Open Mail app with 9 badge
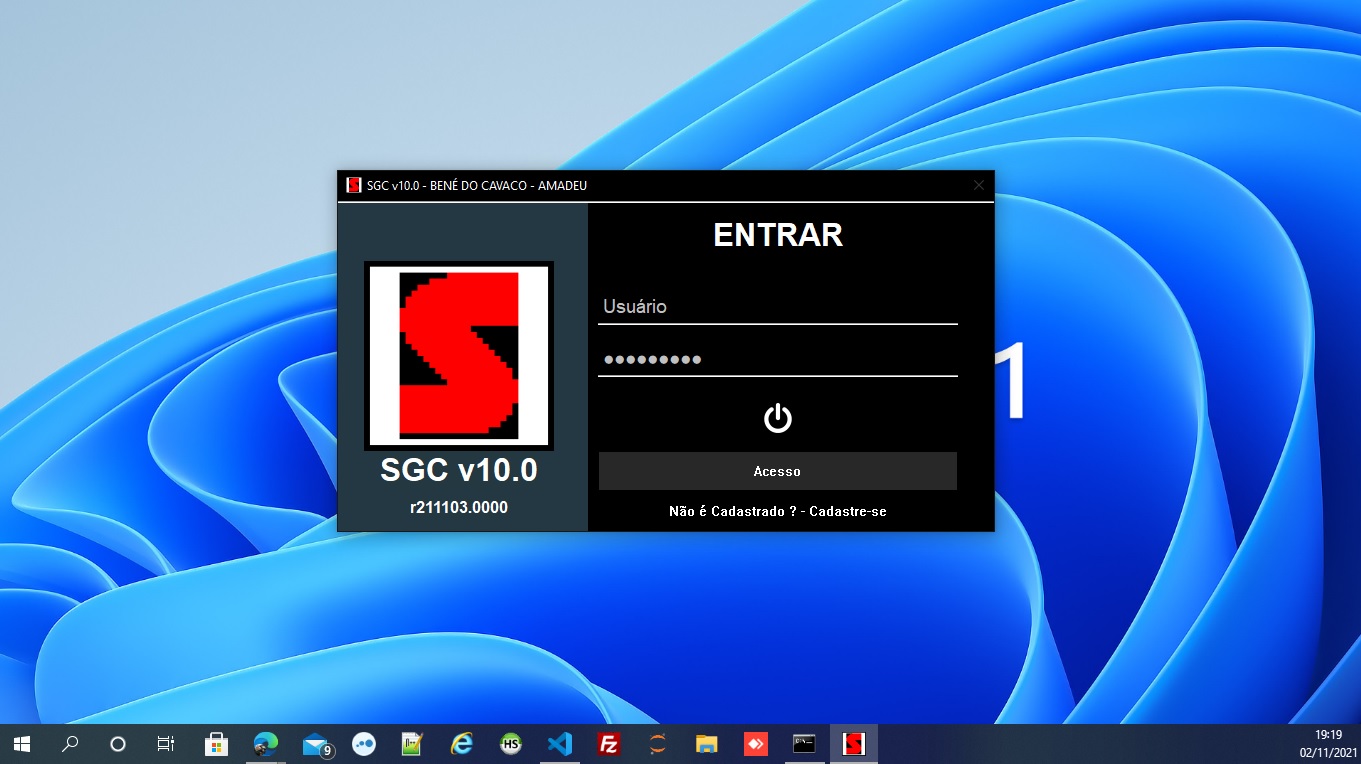Image resolution: width=1361 pixels, height=764 pixels. [315, 744]
